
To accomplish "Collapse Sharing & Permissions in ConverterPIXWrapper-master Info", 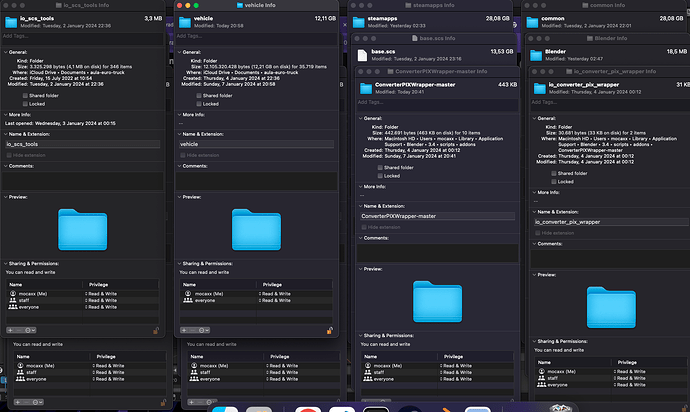I will (x=360, y=335).
